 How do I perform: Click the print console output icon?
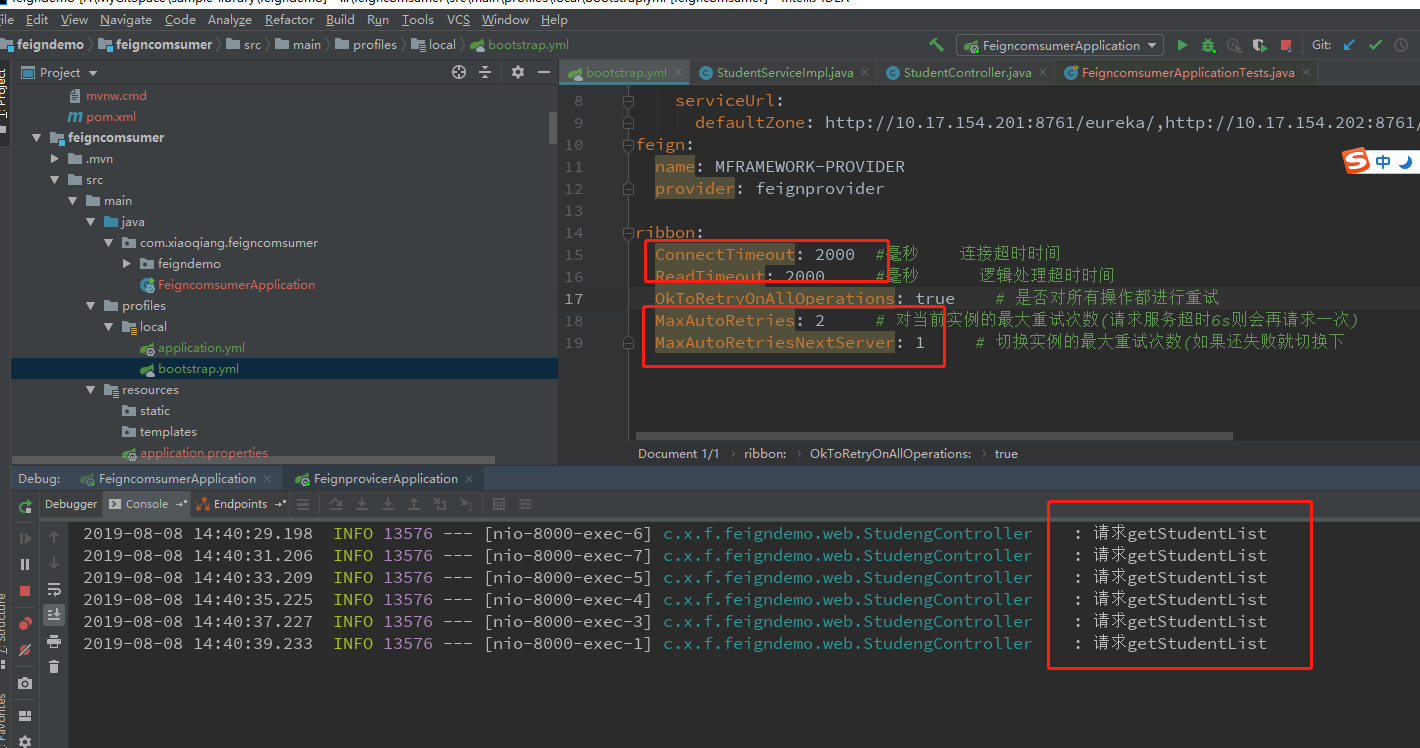[54, 641]
